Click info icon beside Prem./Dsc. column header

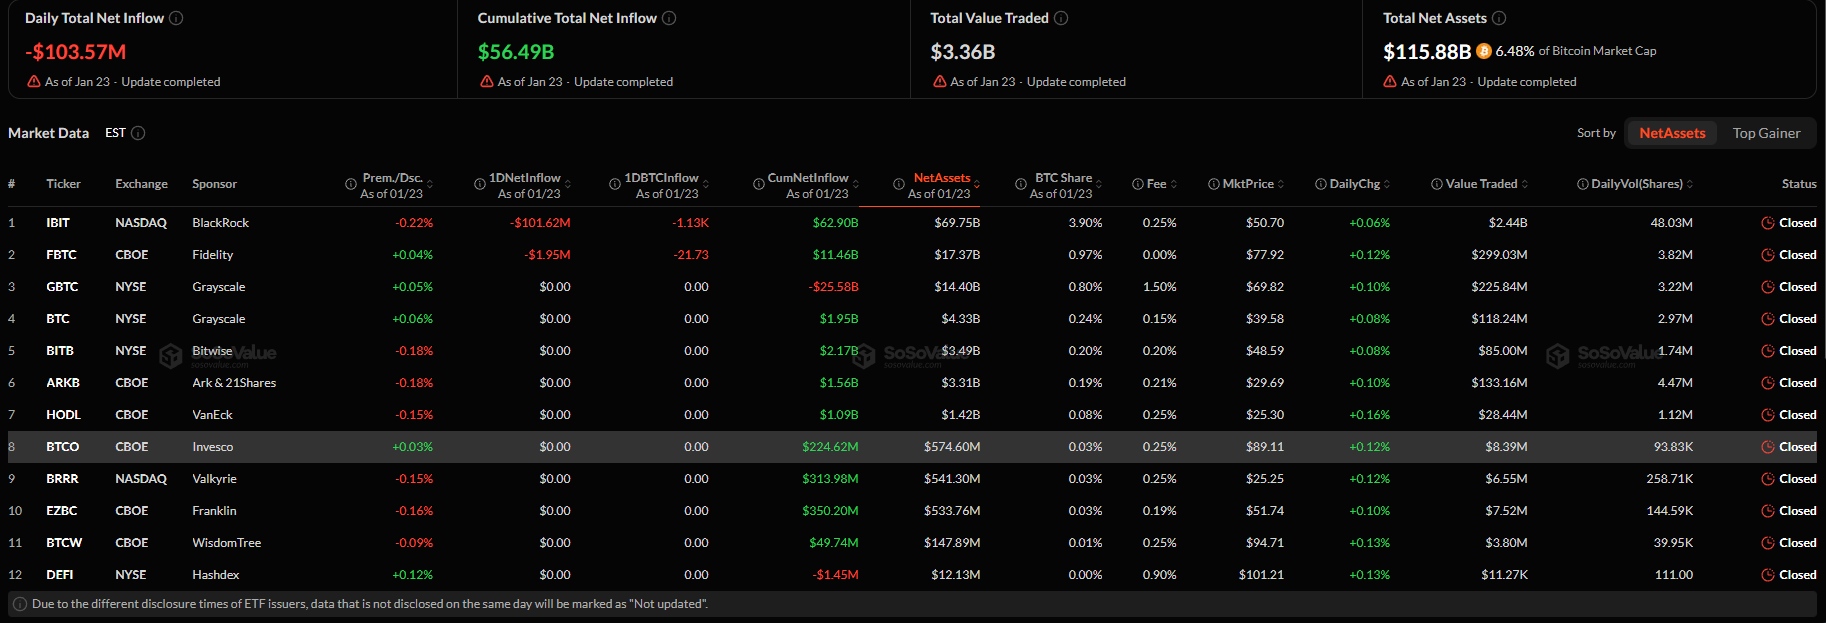click(351, 184)
